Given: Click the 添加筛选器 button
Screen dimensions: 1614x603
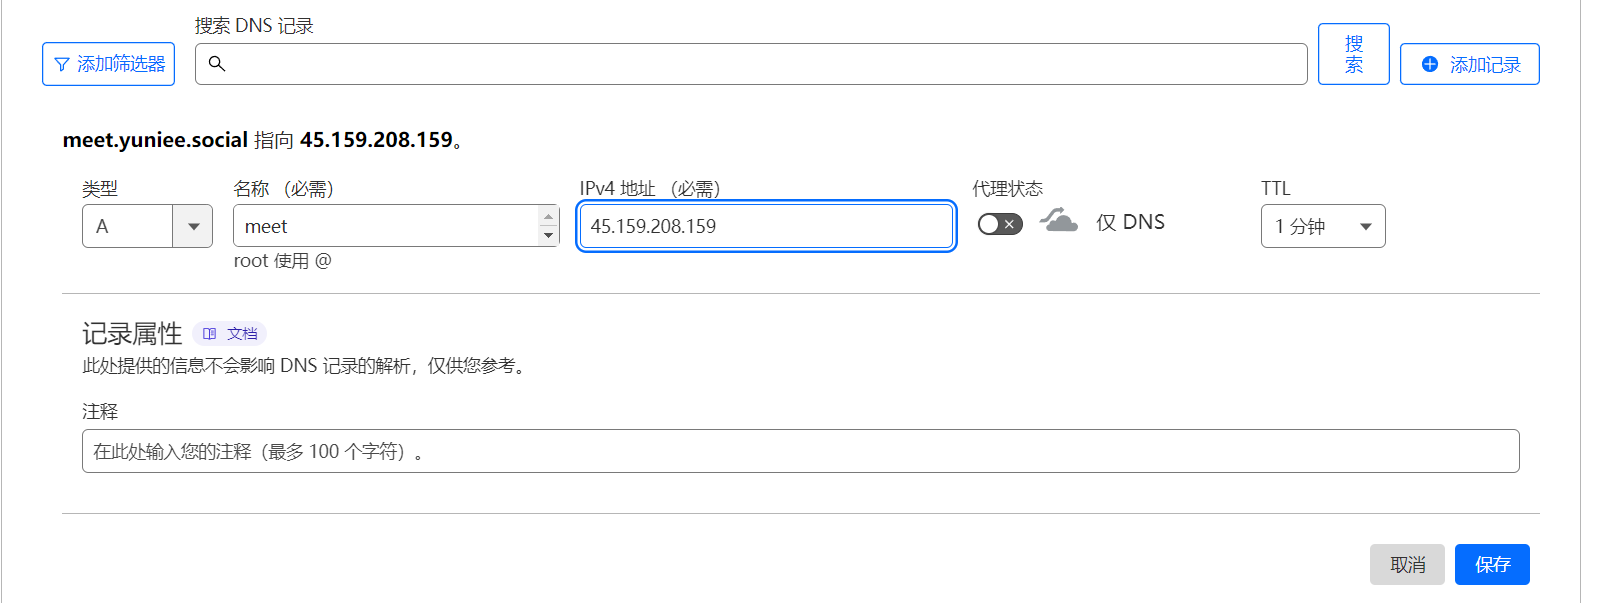Looking at the screenshot, I should 108,64.
